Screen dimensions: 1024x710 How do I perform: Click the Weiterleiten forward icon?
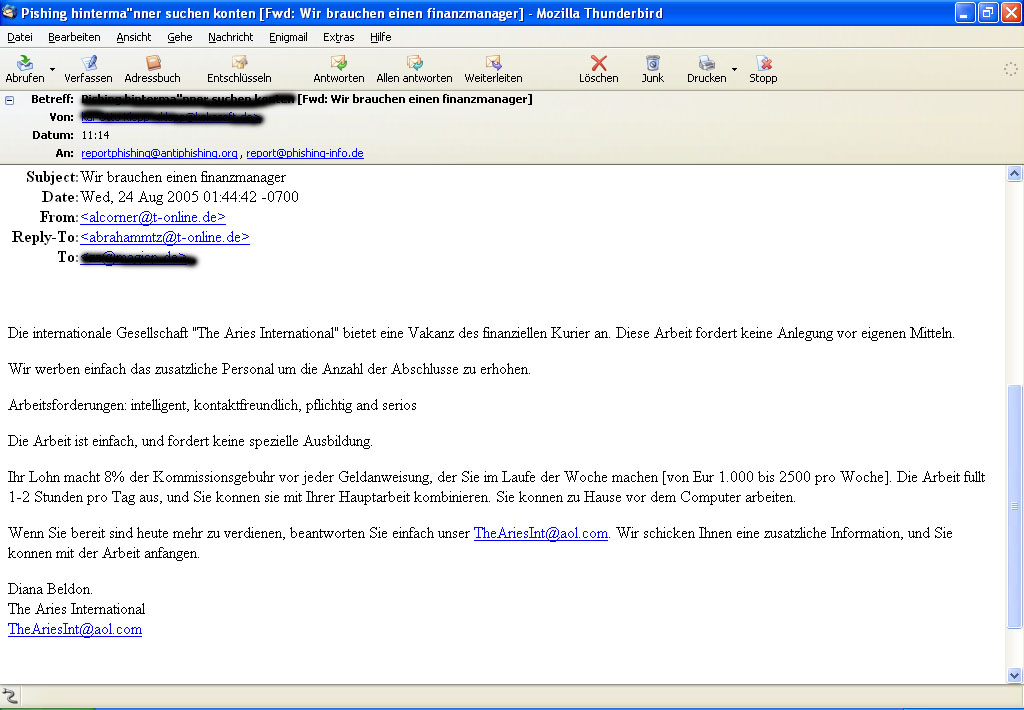pos(494,63)
